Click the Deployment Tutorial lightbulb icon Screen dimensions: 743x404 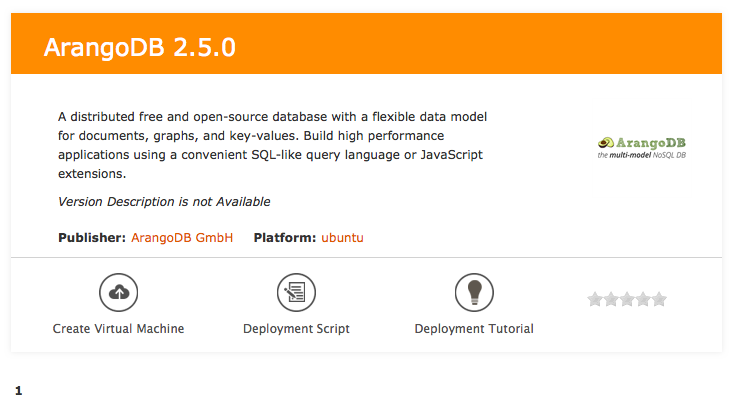474,292
